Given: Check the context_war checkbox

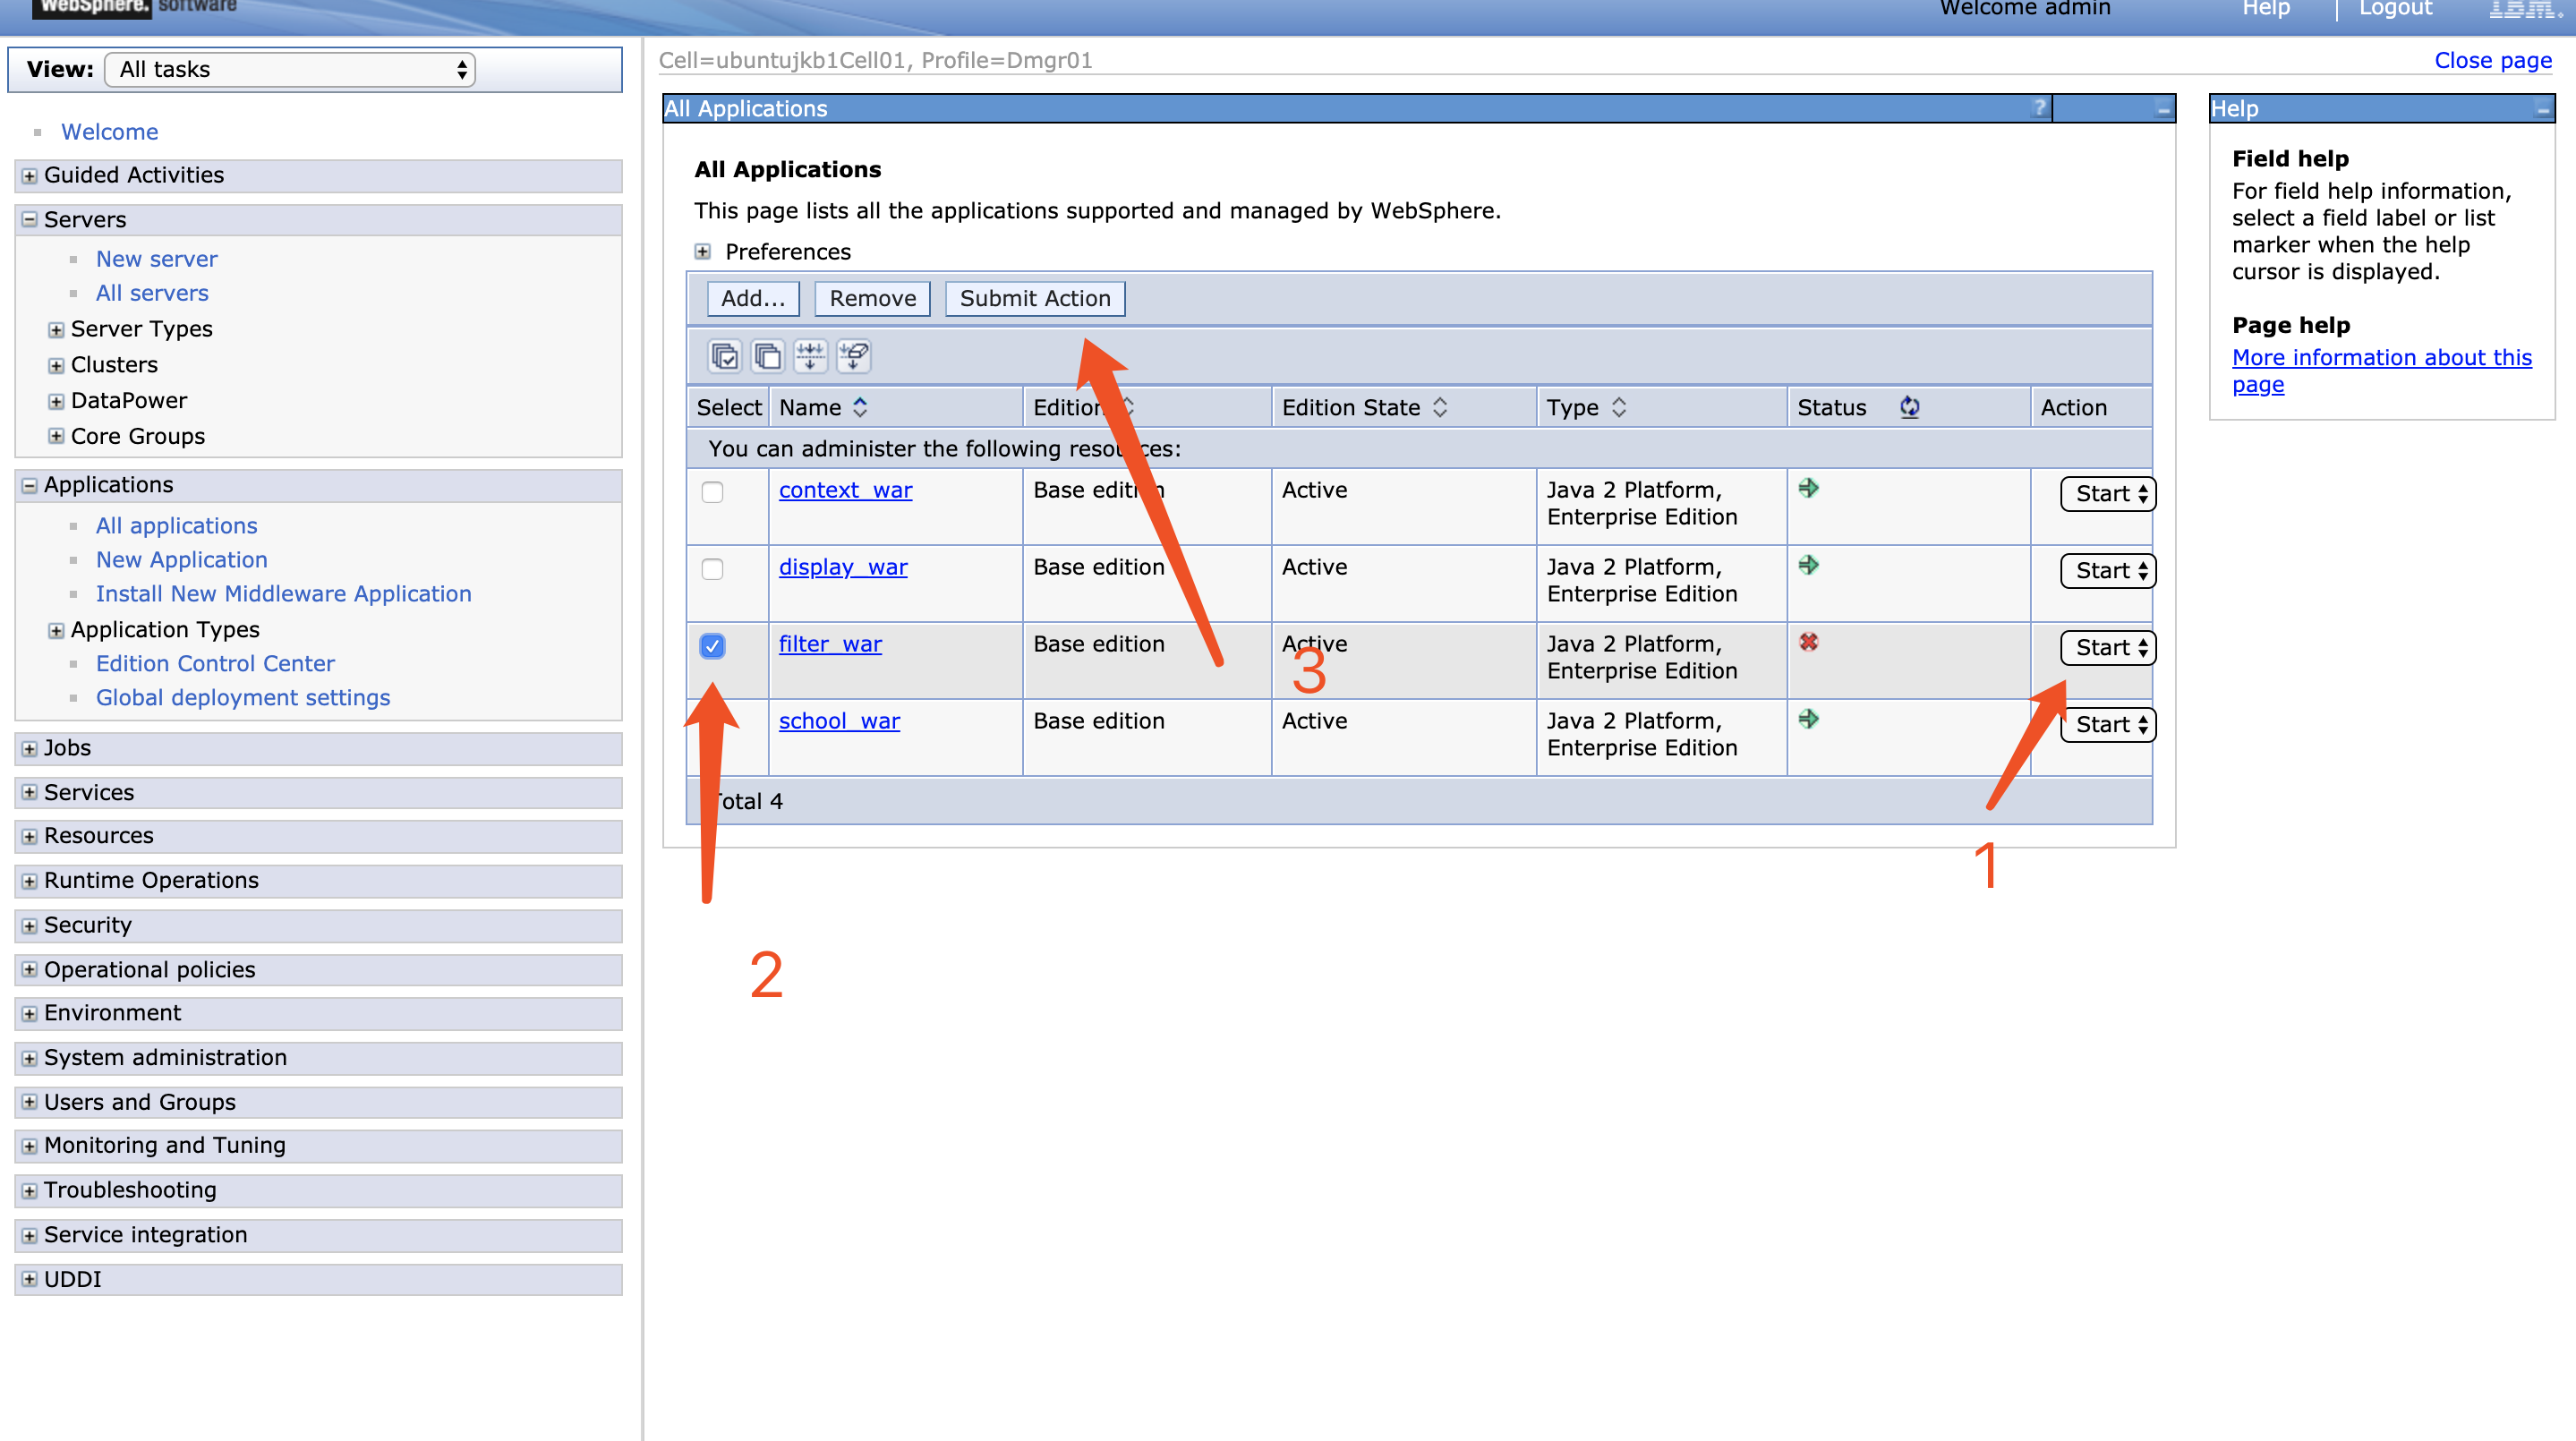Looking at the screenshot, I should tap(712, 492).
